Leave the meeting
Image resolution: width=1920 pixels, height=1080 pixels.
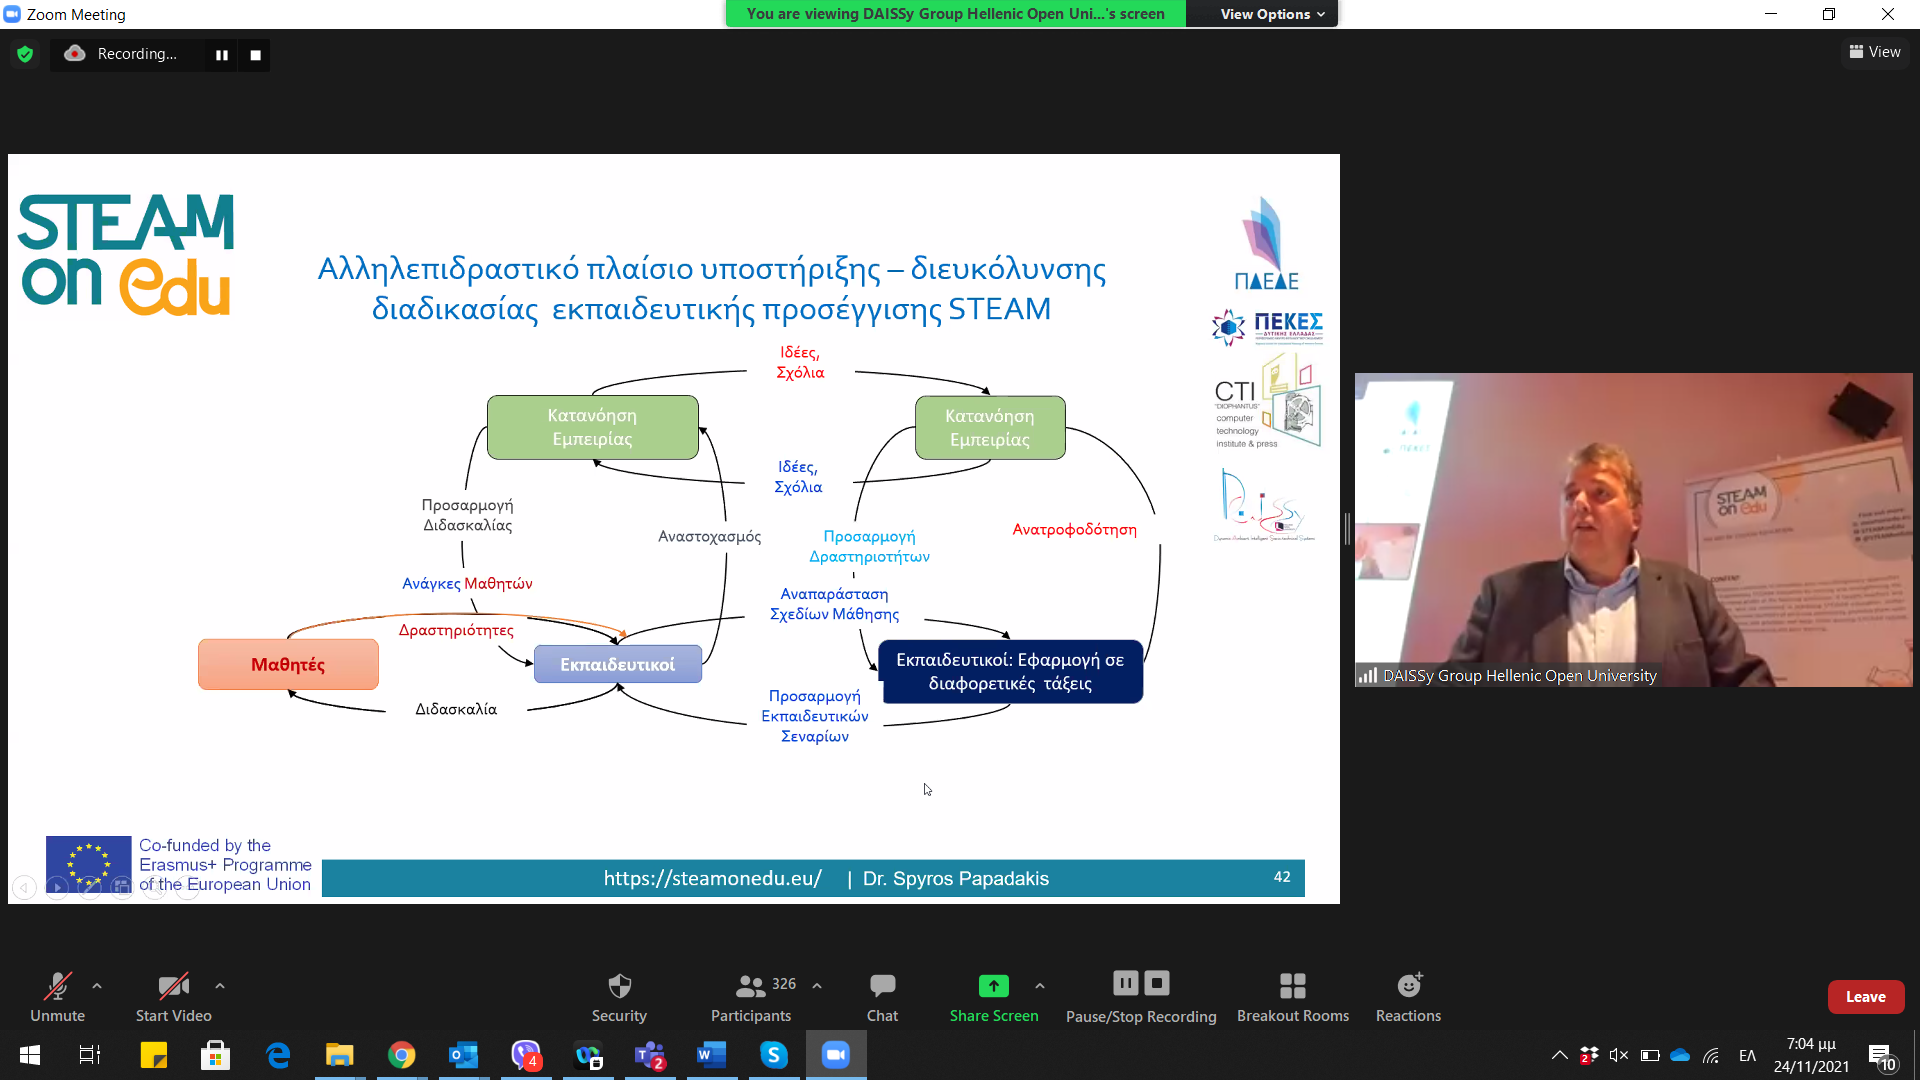pos(1865,997)
